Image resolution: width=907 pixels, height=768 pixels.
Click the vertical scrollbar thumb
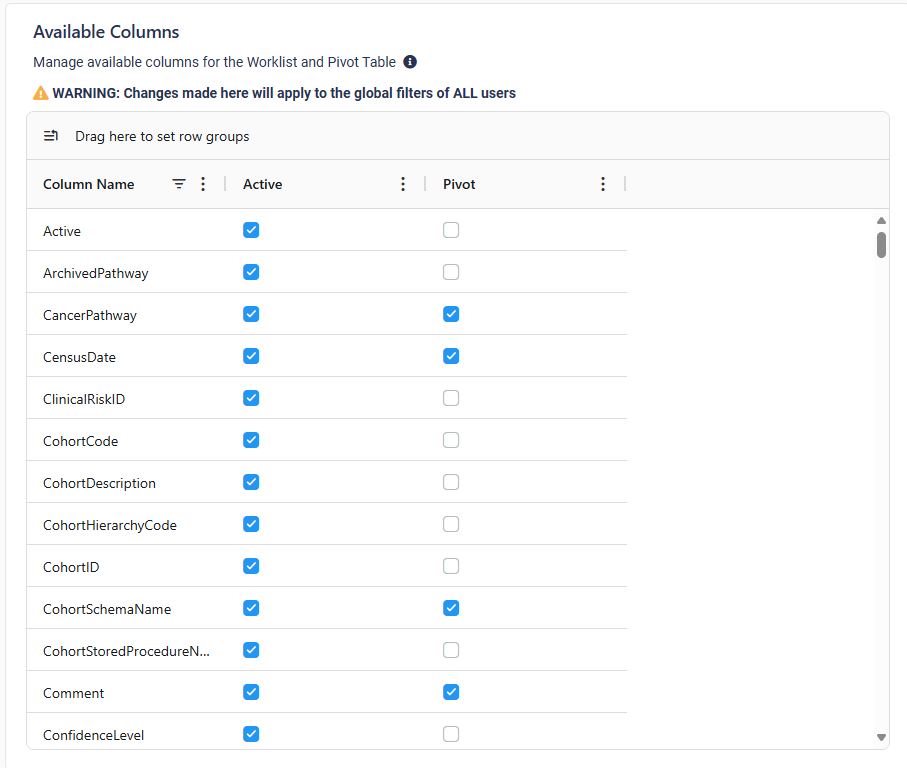(881, 245)
